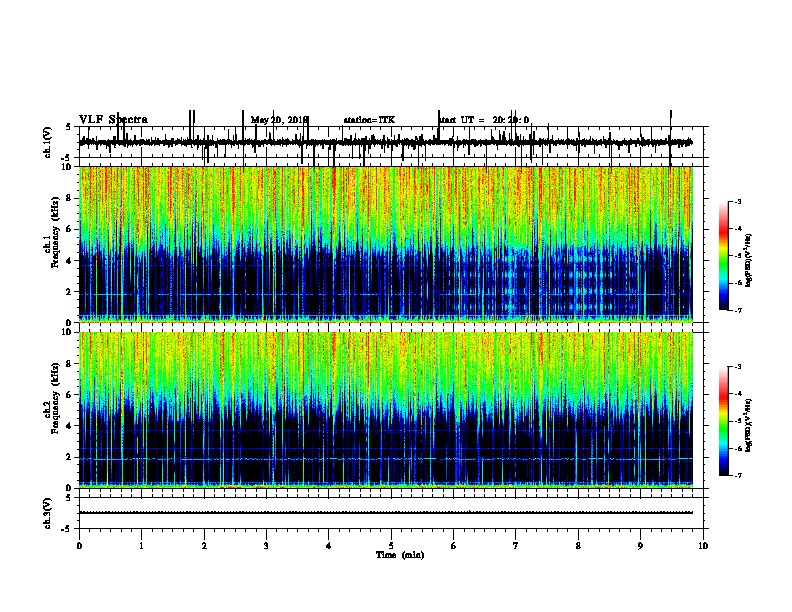Click time axis tick label "10"
Image resolution: width=792 pixels, height=612 pixels.
pyautogui.click(x=703, y=546)
